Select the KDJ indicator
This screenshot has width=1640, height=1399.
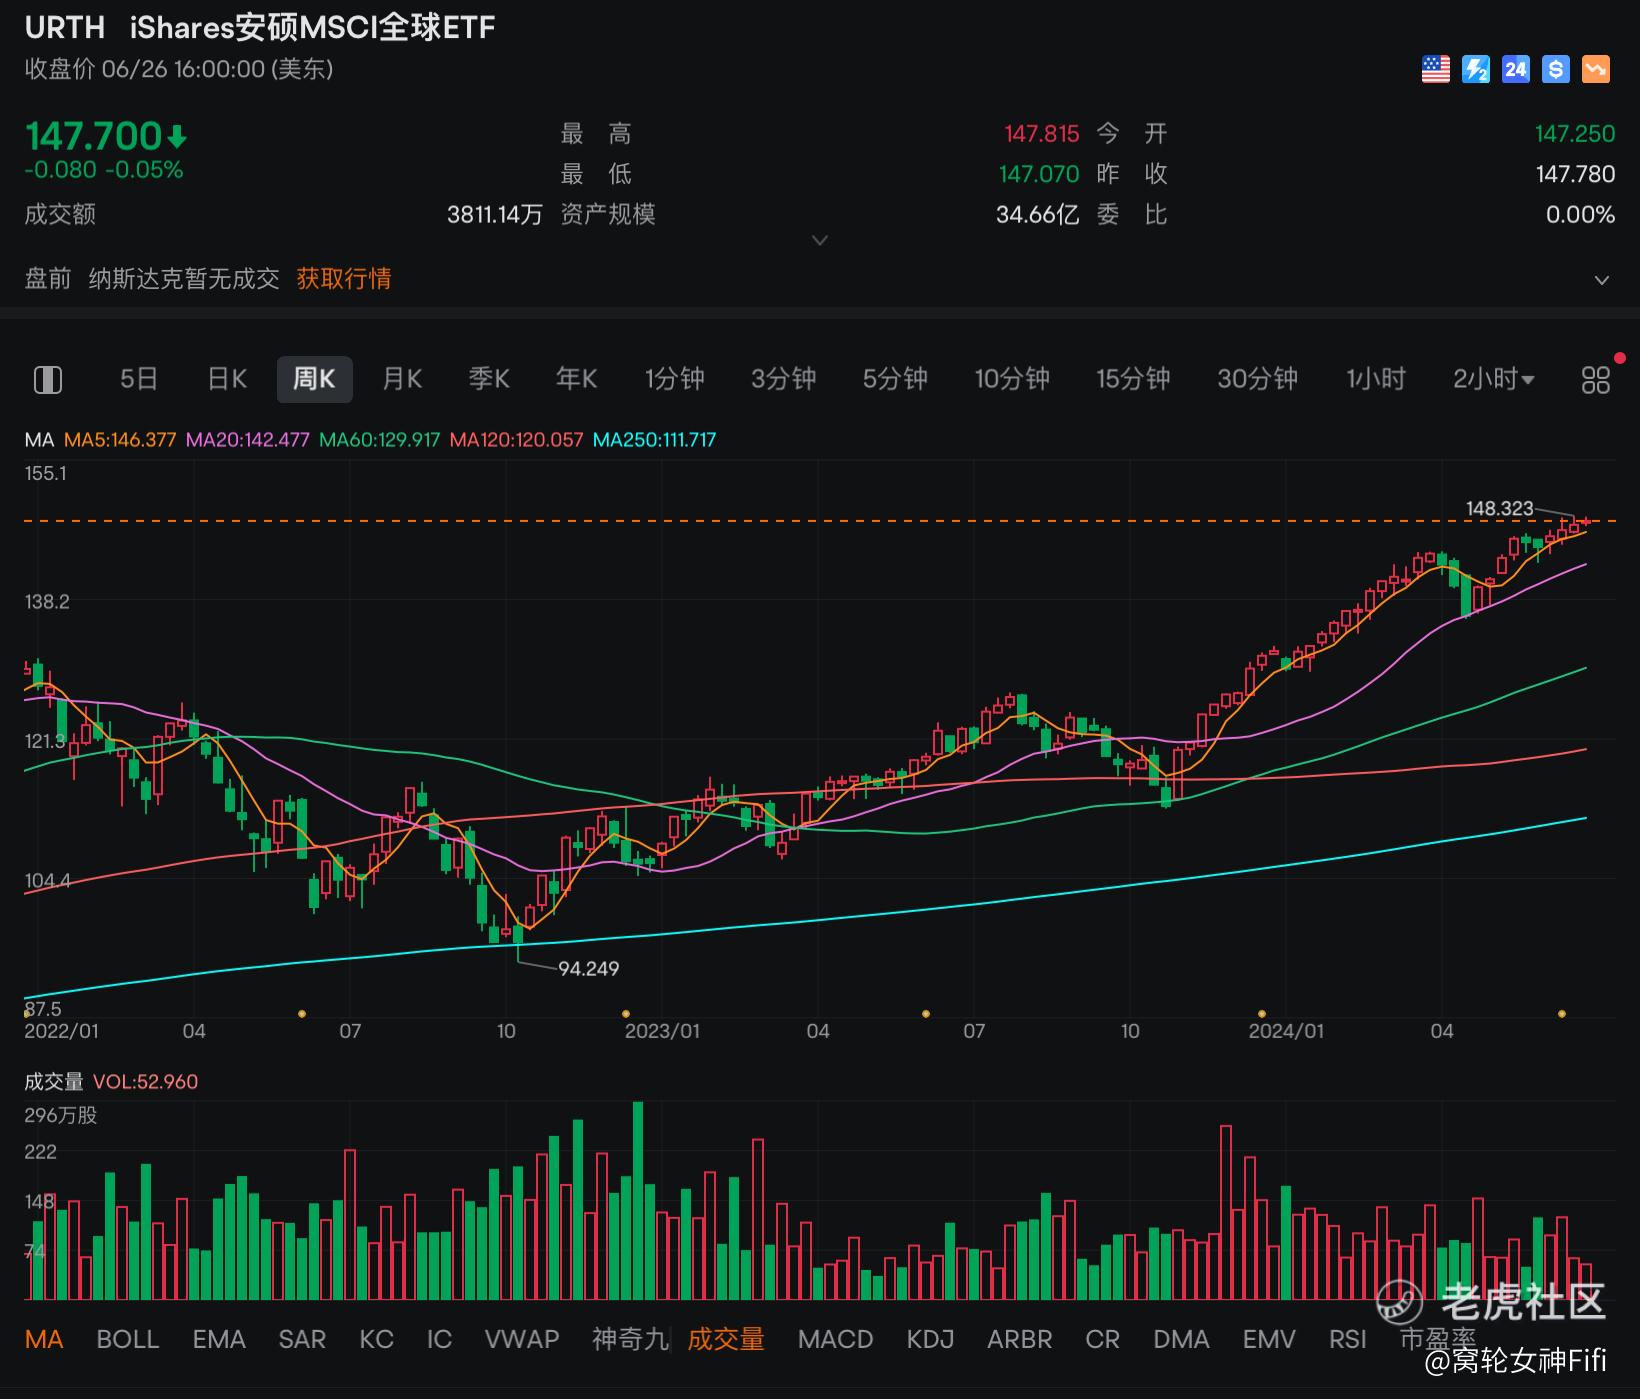click(x=930, y=1339)
